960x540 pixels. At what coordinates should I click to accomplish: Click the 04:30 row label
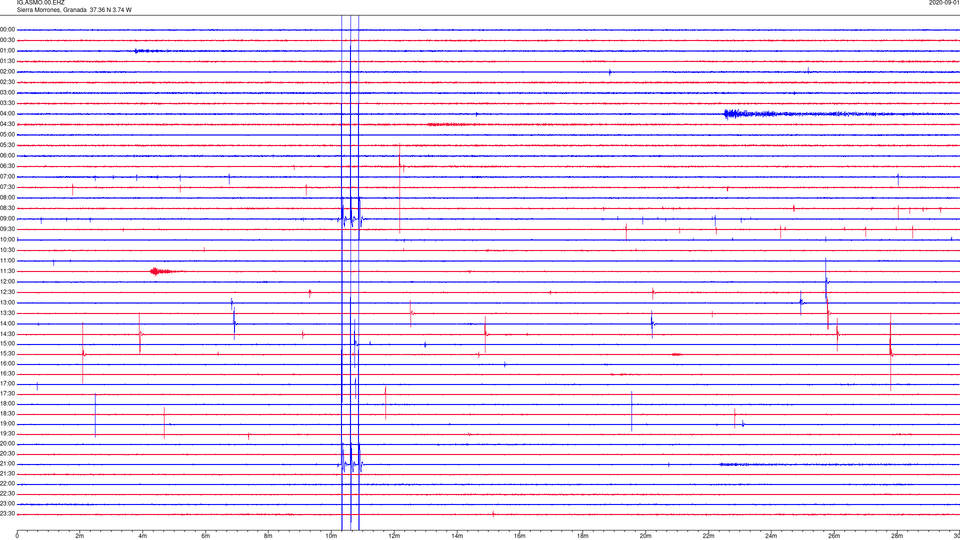(x=7, y=124)
